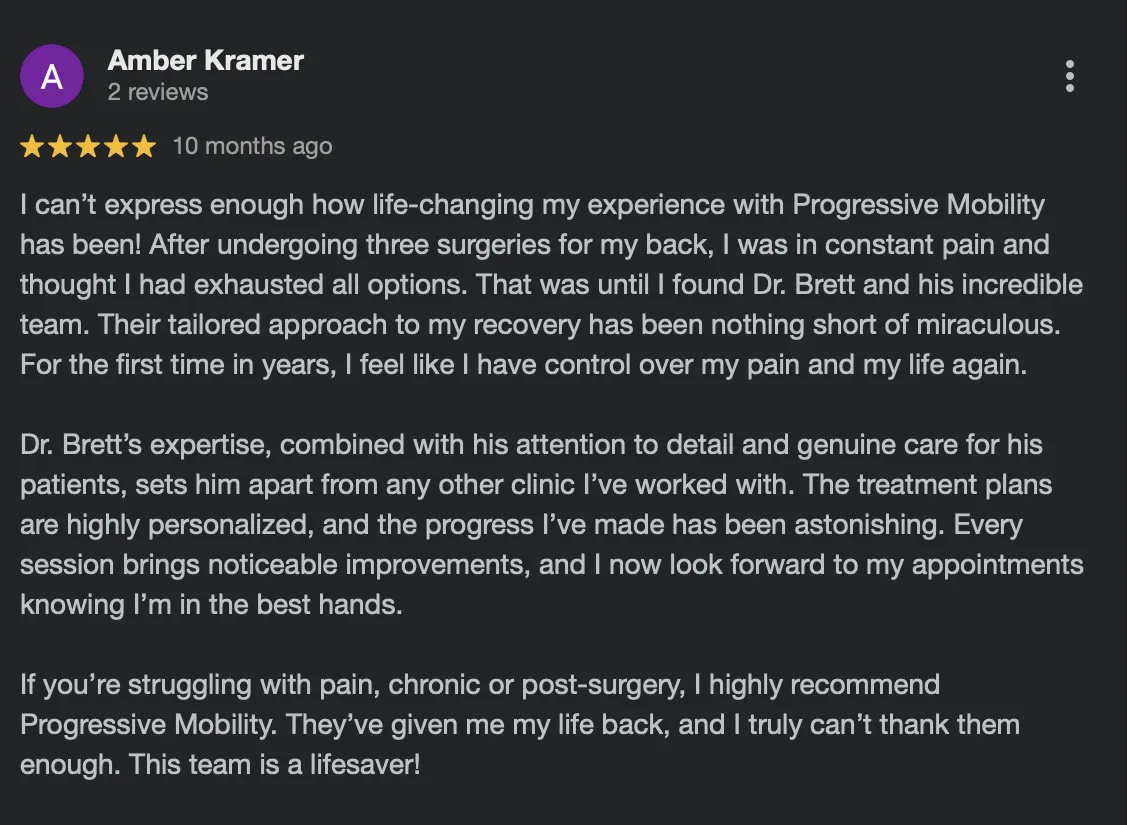Open Amber Kramer's reviewer profile name
This screenshot has height=825, width=1127.
pyautogui.click(x=205, y=61)
